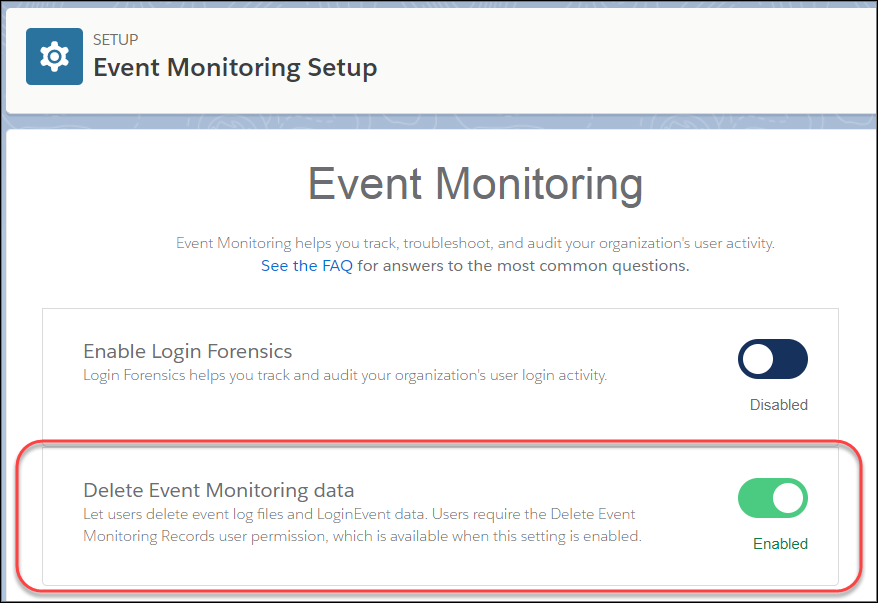The height and width of the screenshot is (603, 878).
Task: Click the large Event Monitoring heading
Action: tap(475, 184)
